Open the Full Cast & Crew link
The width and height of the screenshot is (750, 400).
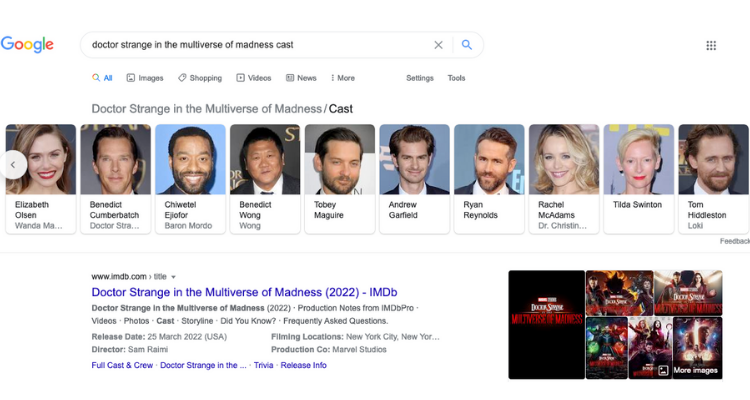tap(122, 365)
